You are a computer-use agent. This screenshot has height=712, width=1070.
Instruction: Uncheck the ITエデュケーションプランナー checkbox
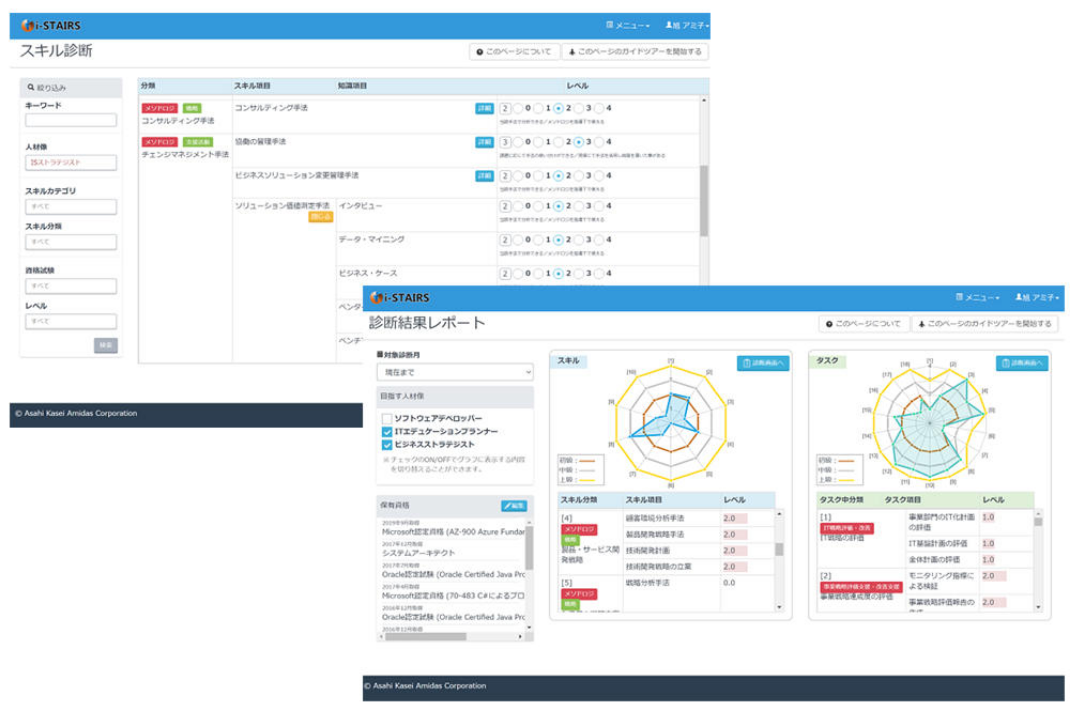387,431
